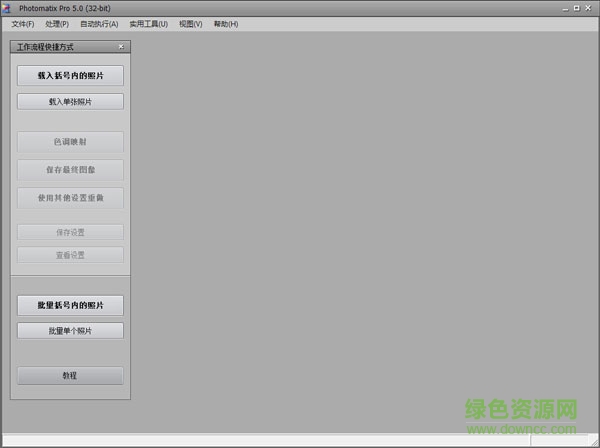Click the 工作流程快捷方式 panel title
600x448 pixels.
(x=45, y=47)
